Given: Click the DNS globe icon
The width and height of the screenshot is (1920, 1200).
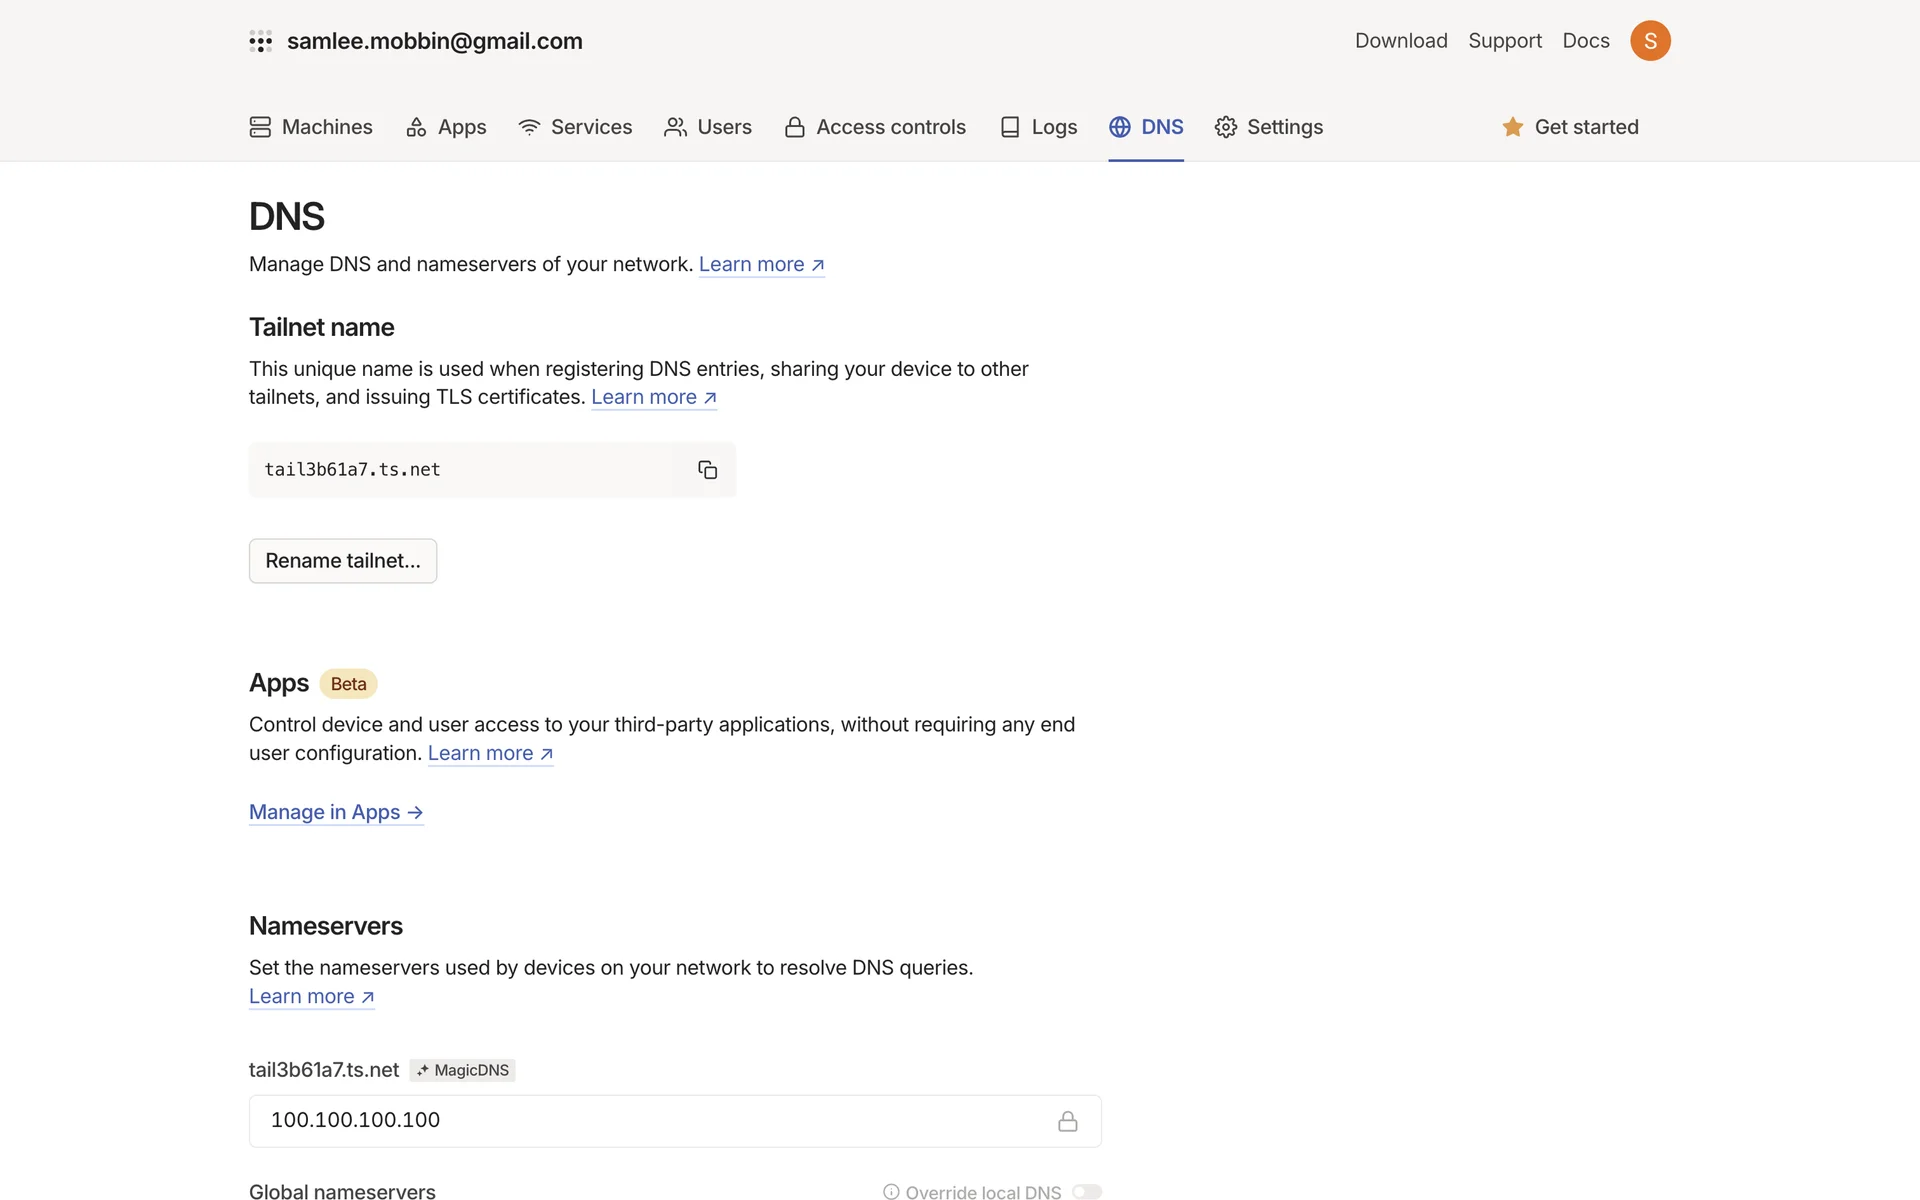Looking at the screenshot, I should pos(1119,127).
